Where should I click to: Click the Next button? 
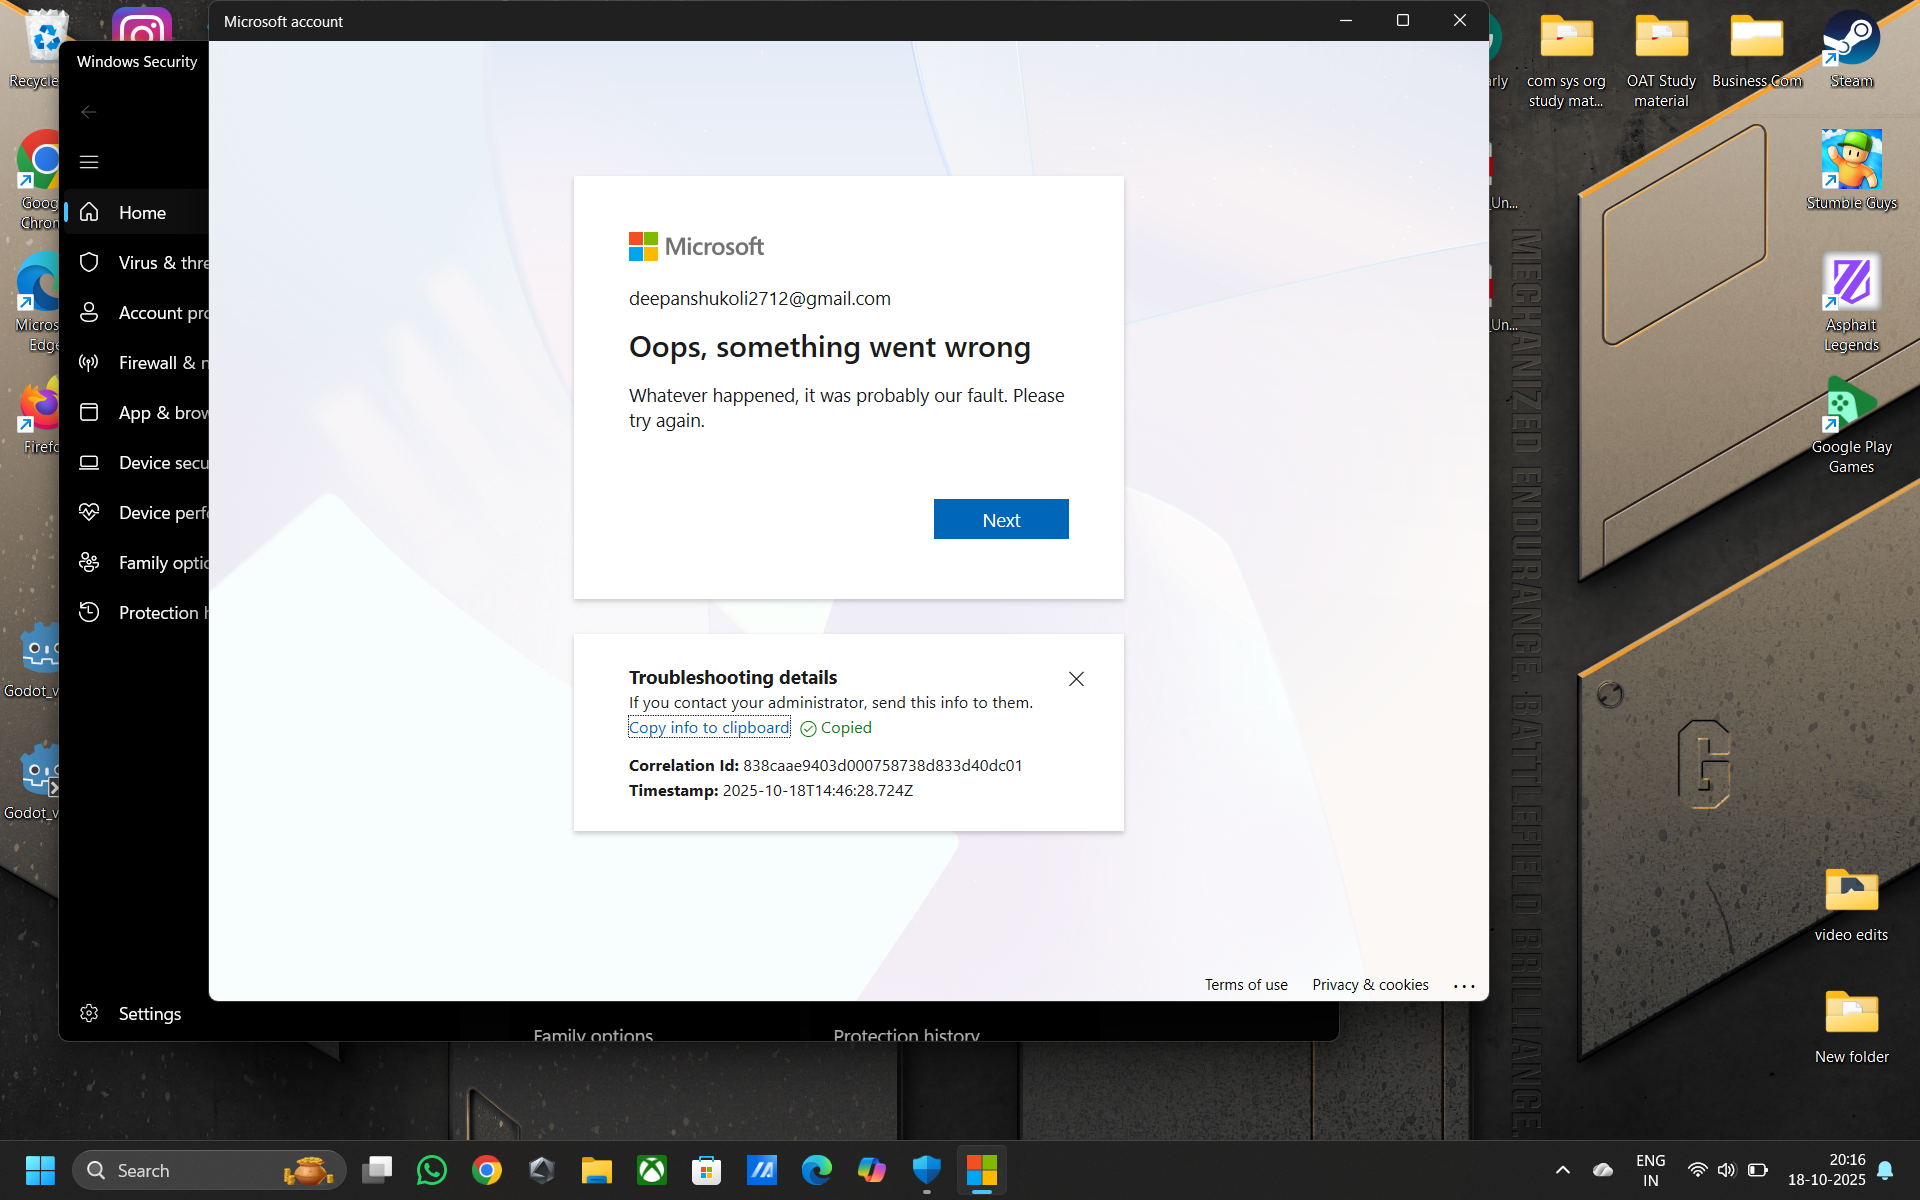[1000, 519]
